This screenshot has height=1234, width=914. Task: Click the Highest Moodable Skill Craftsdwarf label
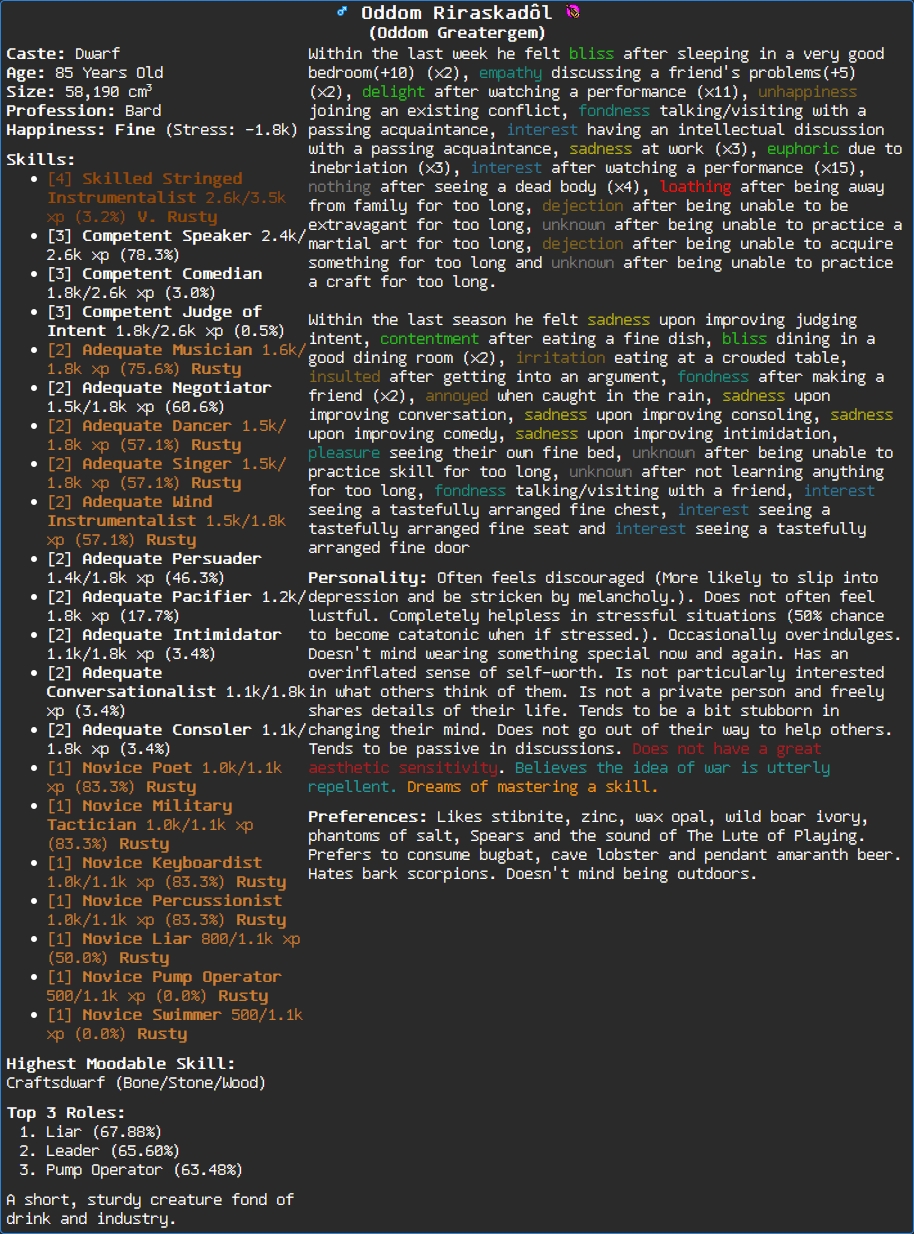[x=135, y=1081]
